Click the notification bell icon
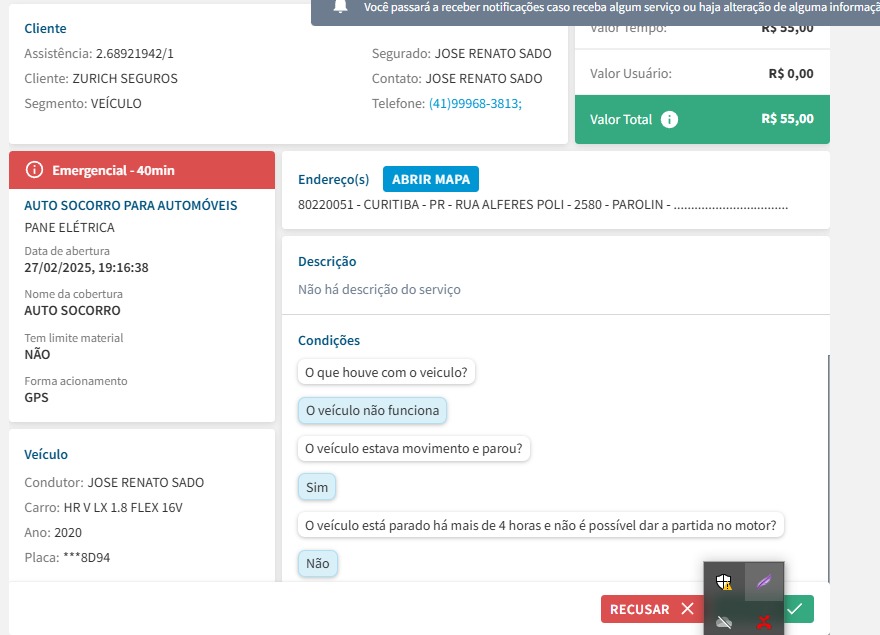The height and width of the screenshot is (635, 880). [x=340, y=6]
